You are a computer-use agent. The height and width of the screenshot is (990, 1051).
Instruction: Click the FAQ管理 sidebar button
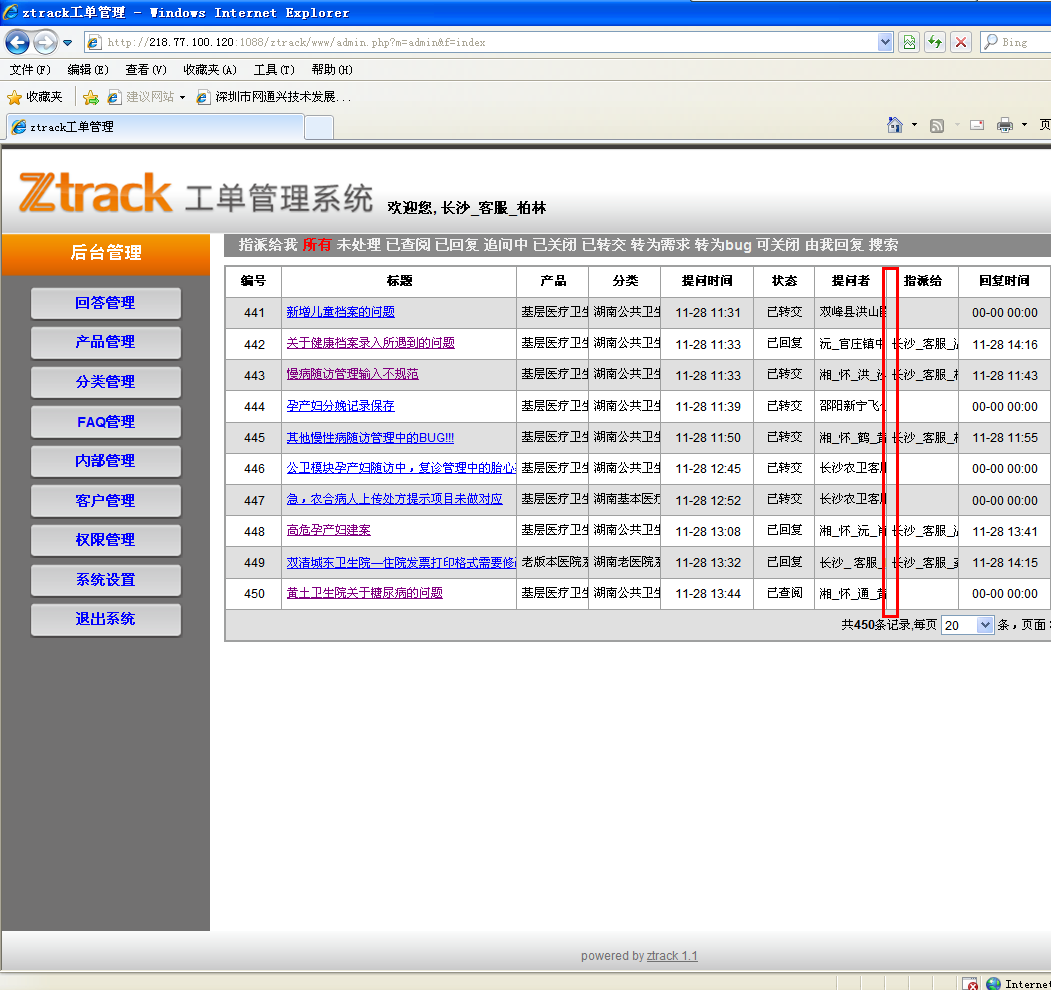(106, 422)
